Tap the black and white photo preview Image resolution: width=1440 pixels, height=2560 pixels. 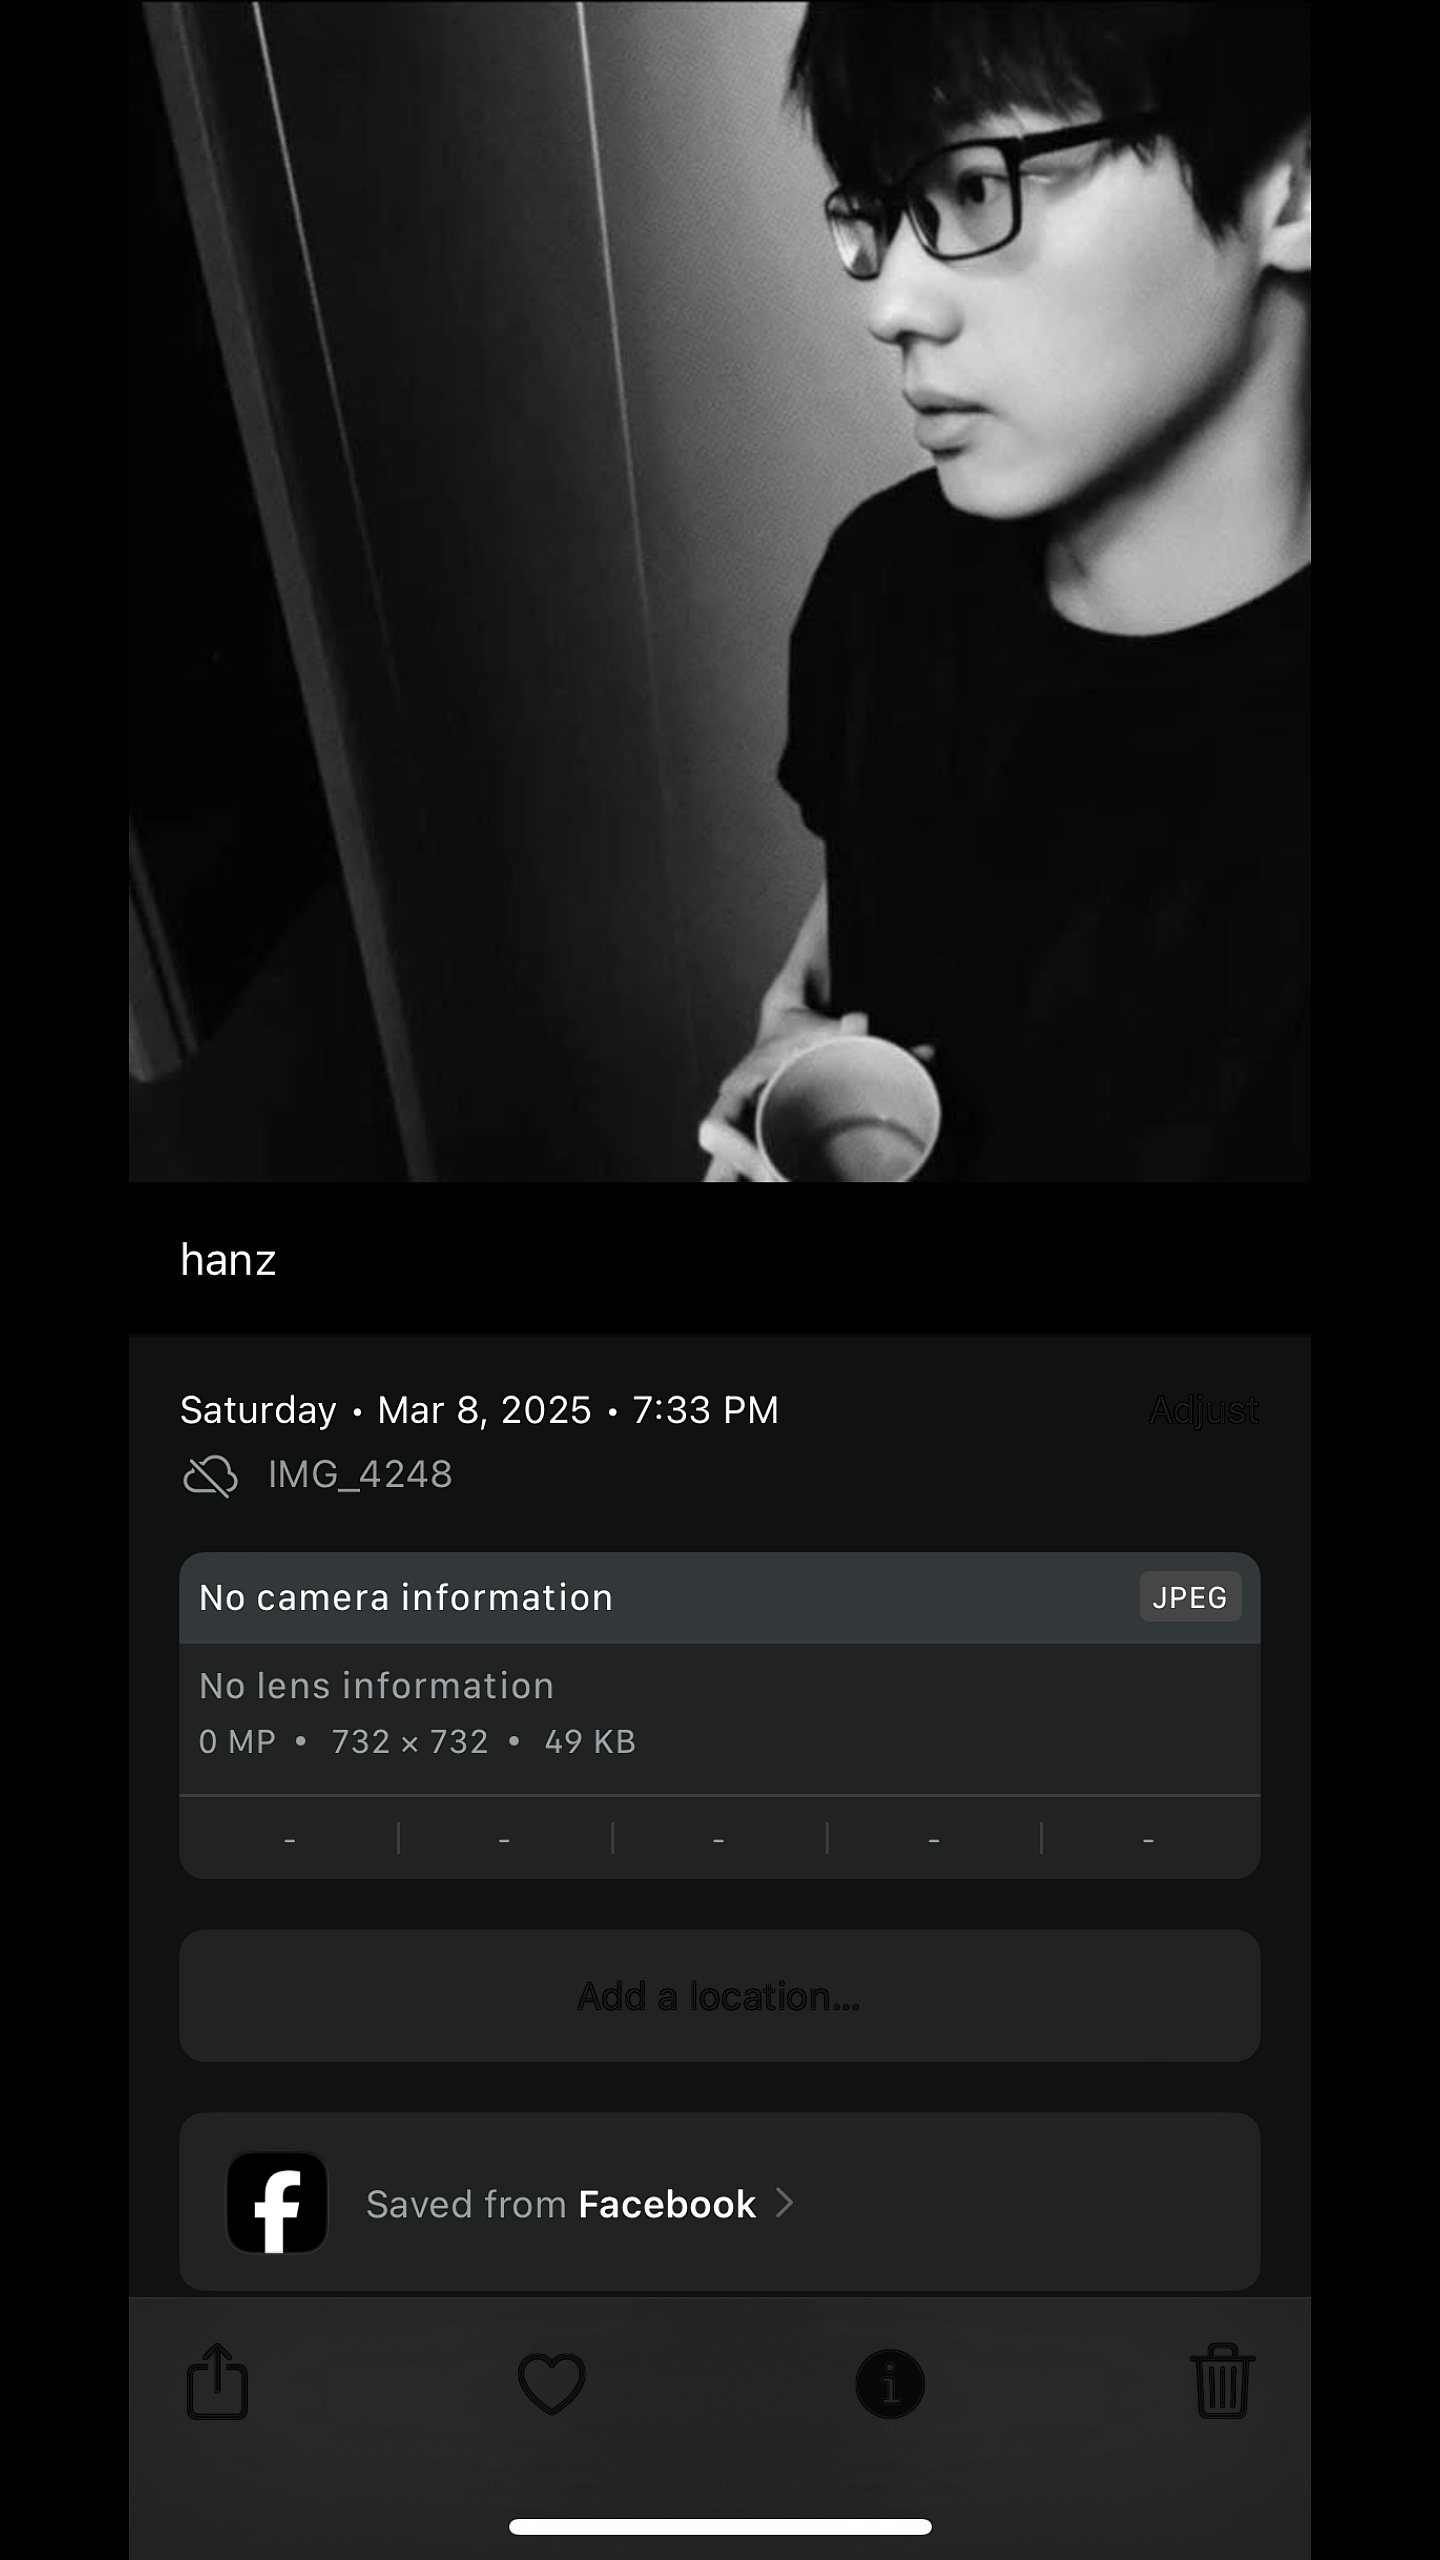719,591
